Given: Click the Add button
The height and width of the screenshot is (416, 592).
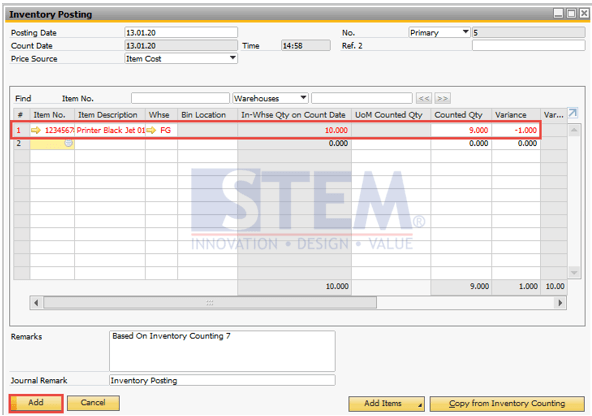Looking at the screenshot, I should click(36, 403).
